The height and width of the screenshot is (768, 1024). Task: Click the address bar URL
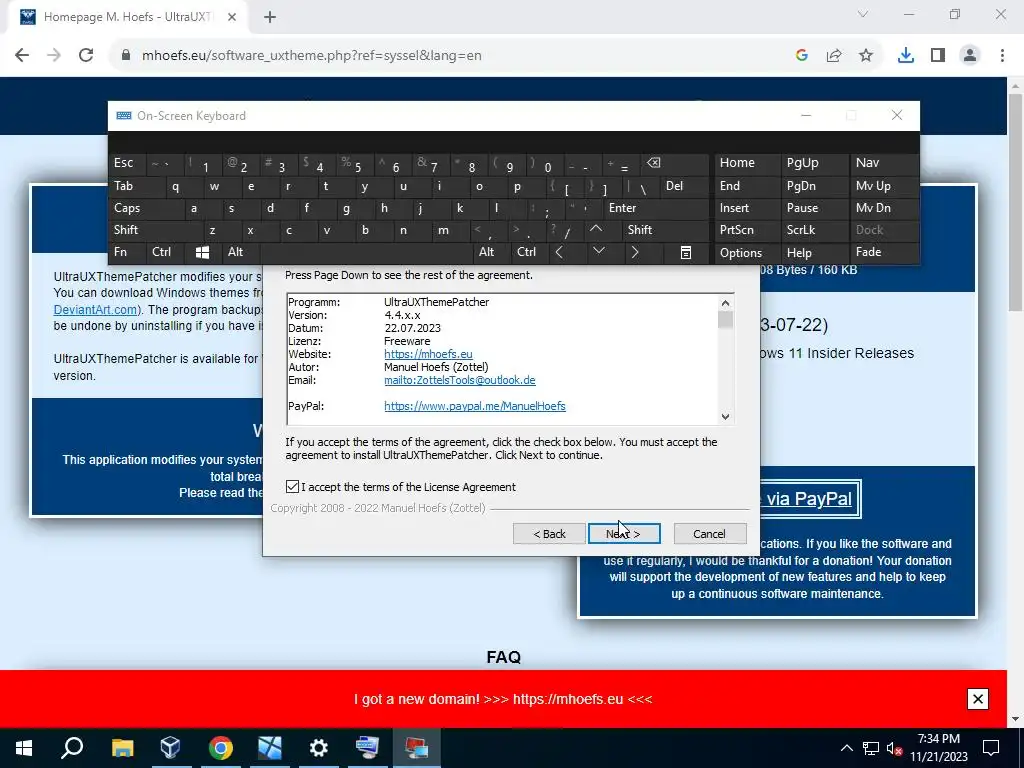(312, 56)
